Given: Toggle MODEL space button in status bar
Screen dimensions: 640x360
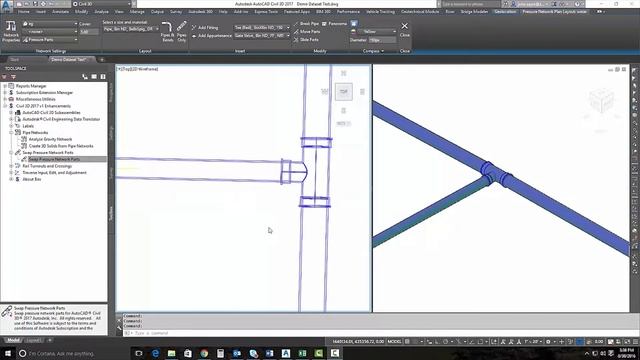Looking at the screenshot, I should pyautogui.click(x=394, y=342).
